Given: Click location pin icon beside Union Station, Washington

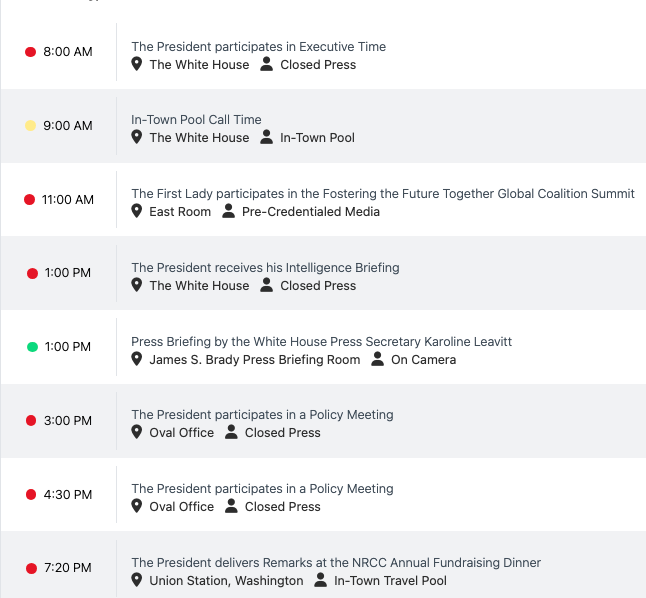Looking at the screenshot, I should (x=137, y=580).
